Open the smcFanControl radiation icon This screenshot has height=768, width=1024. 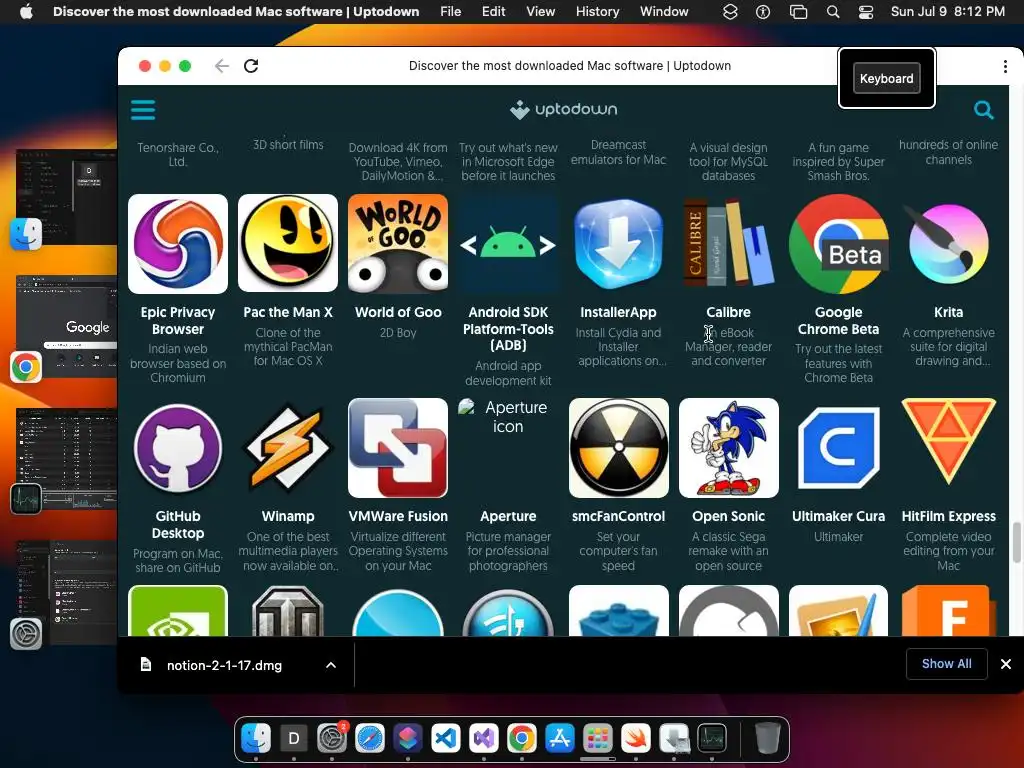618,448
